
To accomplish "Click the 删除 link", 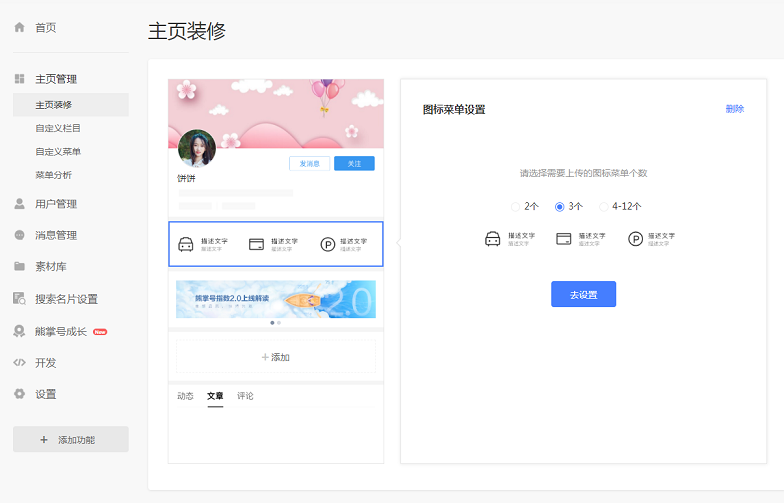I will pyautogui.click(x=734, y=109).
